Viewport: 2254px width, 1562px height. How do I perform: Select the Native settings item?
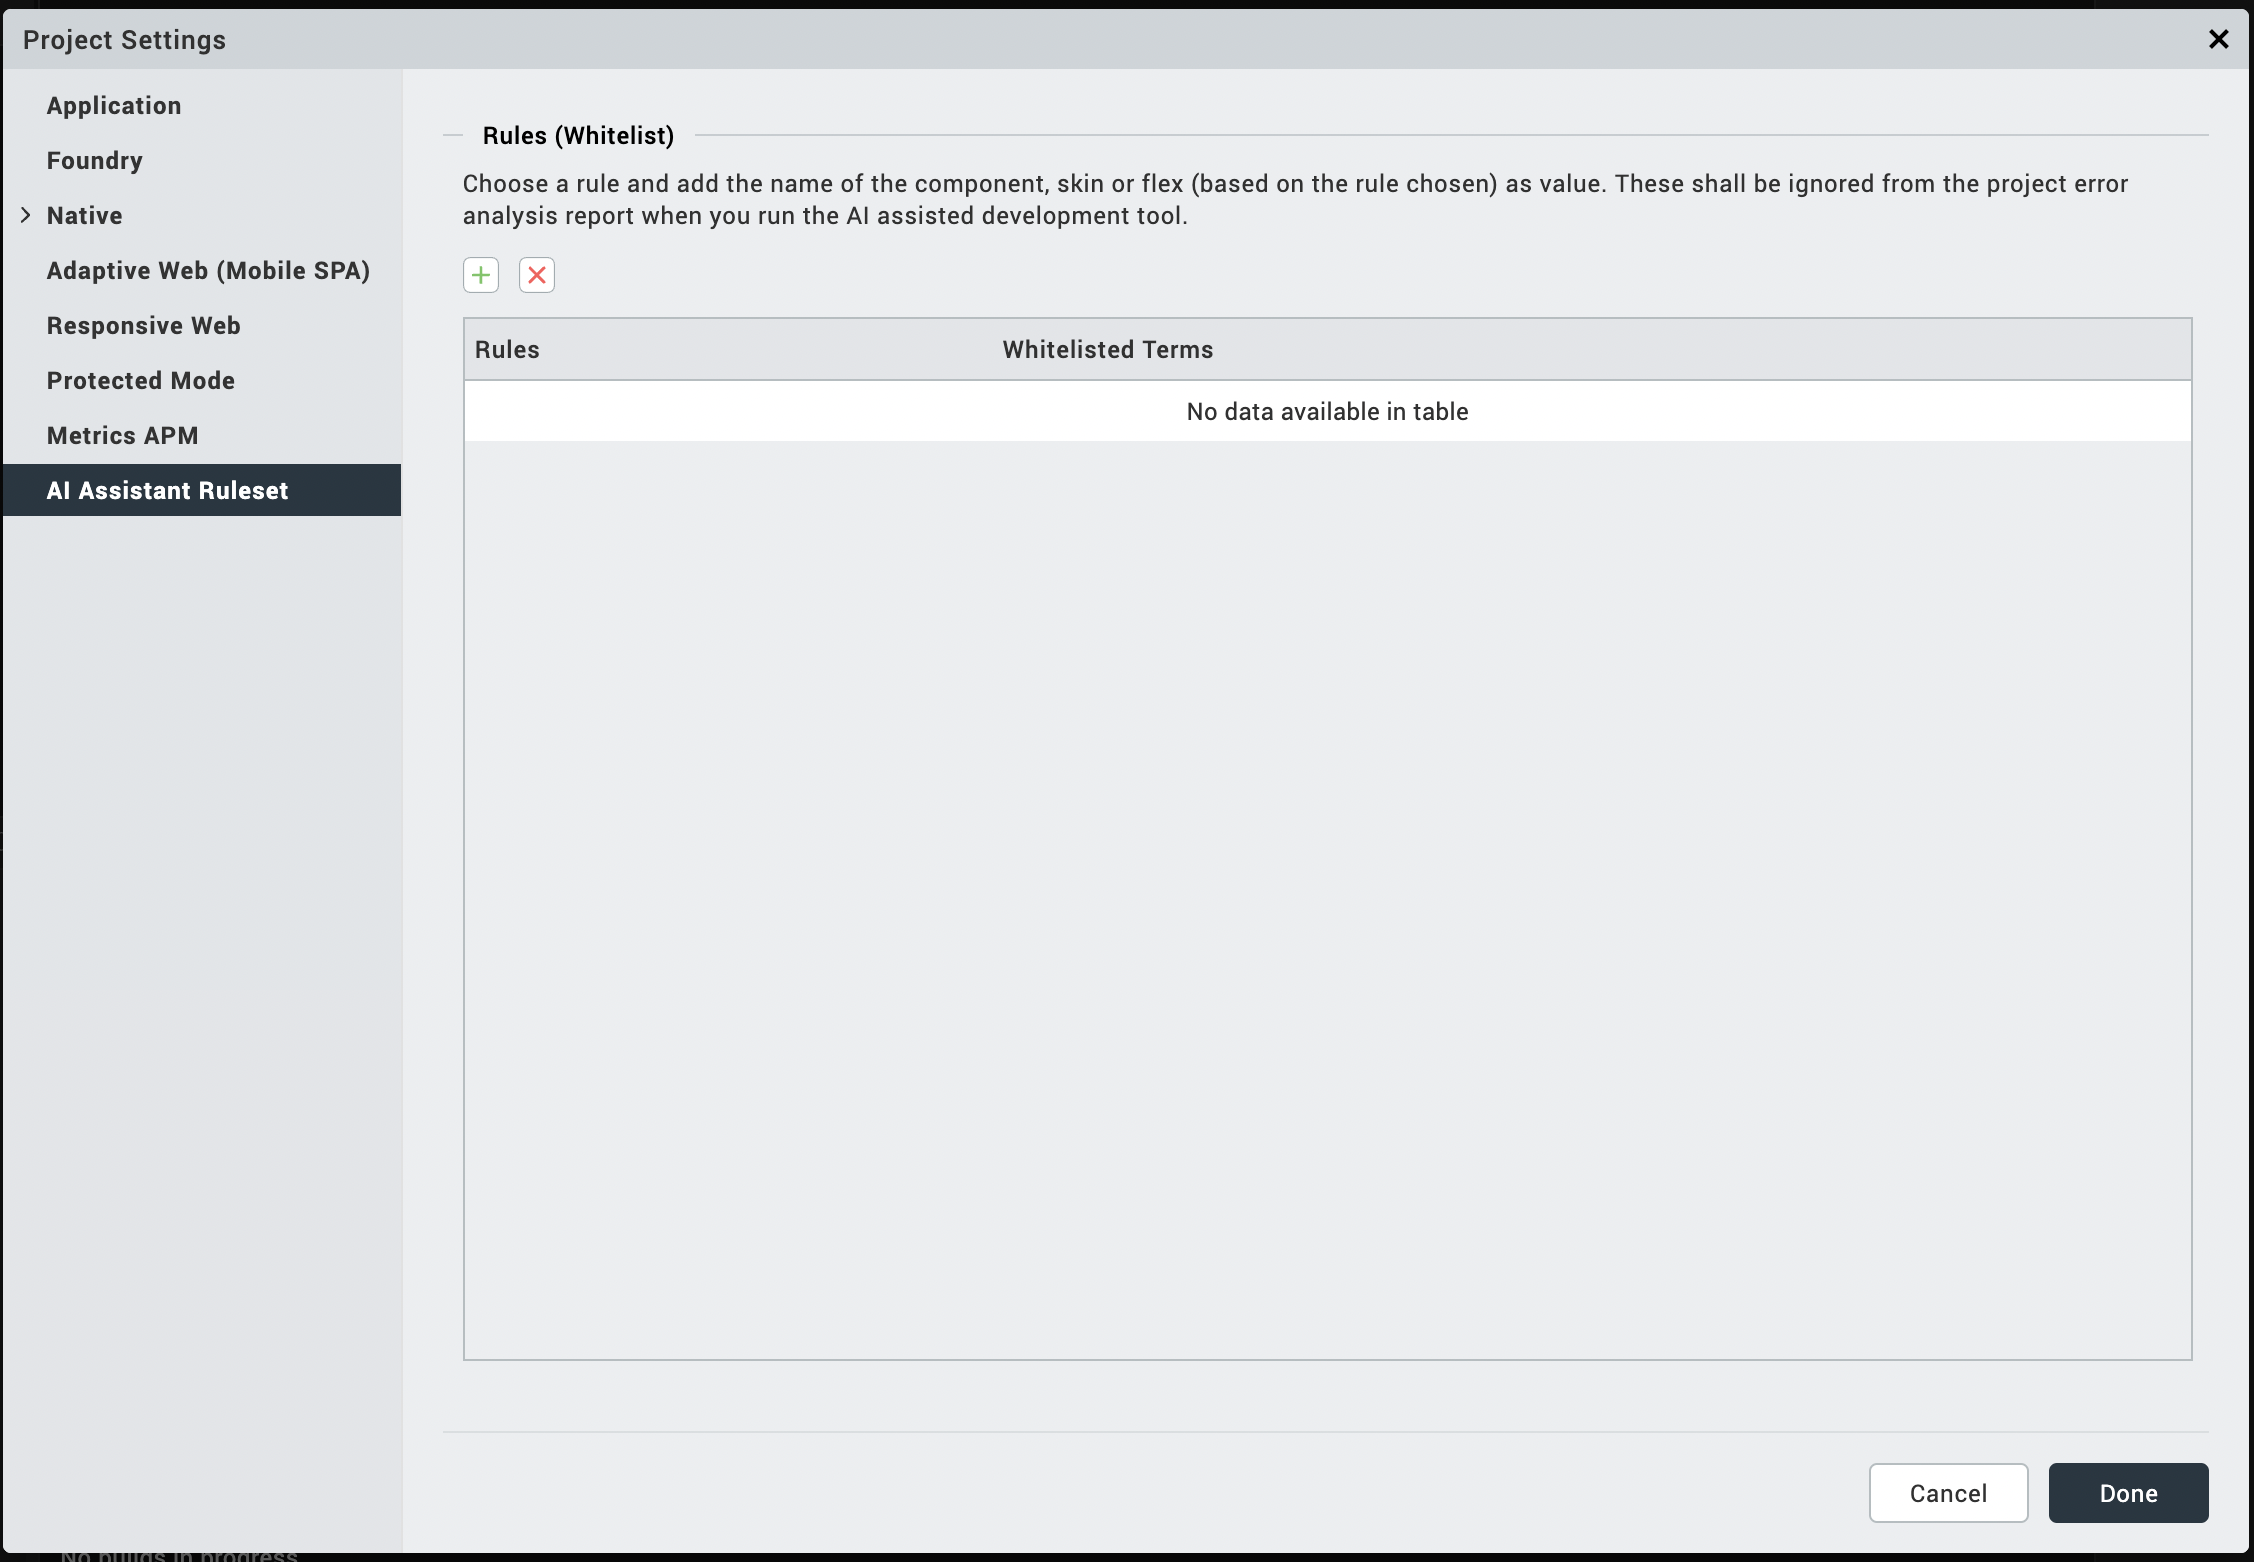tap(85, 216)
